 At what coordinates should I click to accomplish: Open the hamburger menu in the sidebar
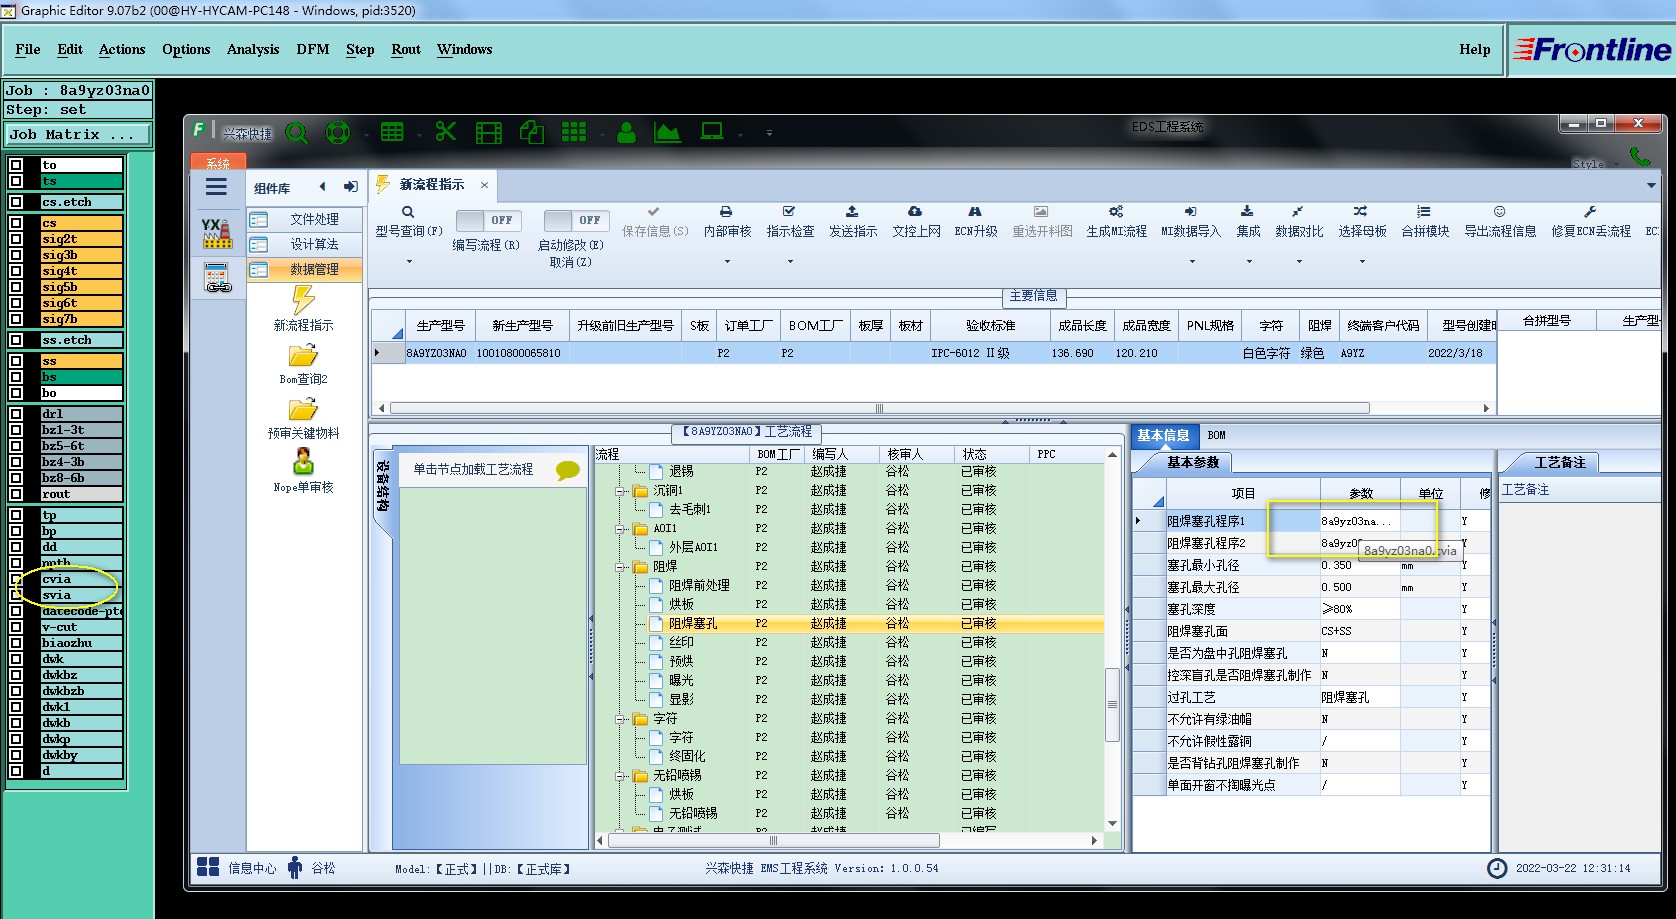coord(216,187)
